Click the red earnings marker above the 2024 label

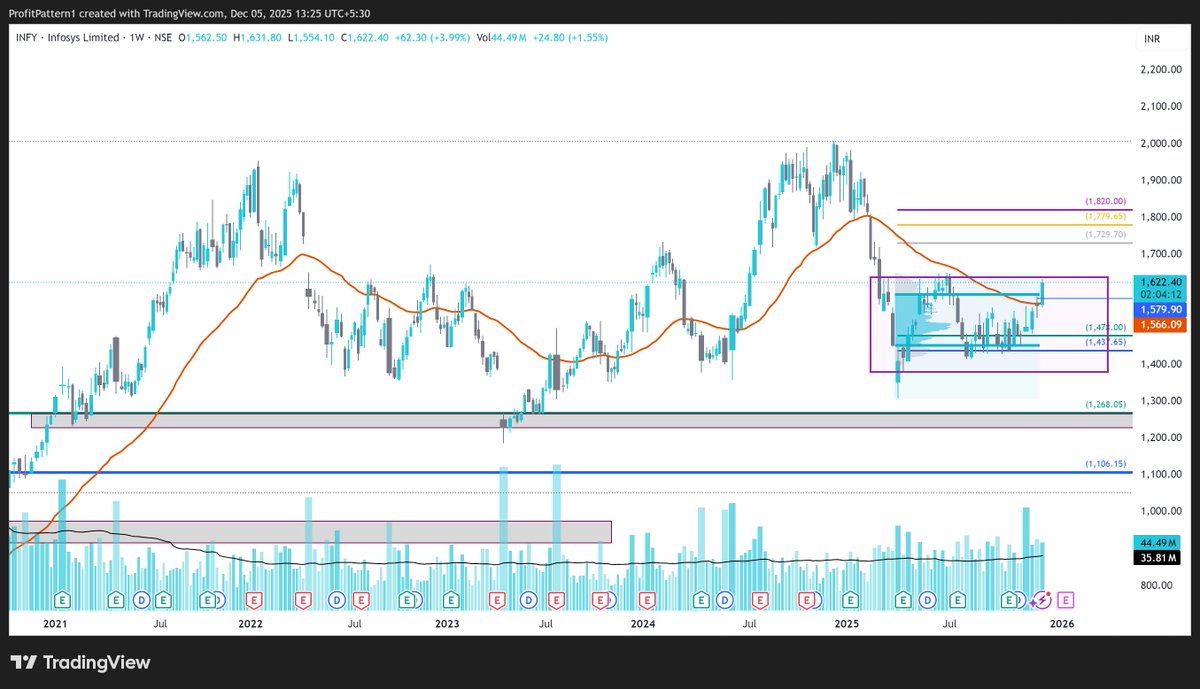[648, 600]
